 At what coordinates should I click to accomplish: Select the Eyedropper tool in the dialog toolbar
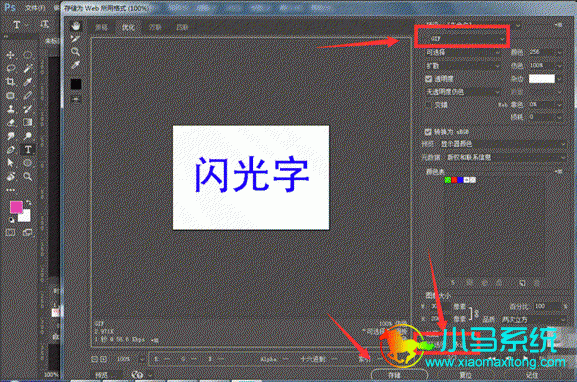point(76,65)
